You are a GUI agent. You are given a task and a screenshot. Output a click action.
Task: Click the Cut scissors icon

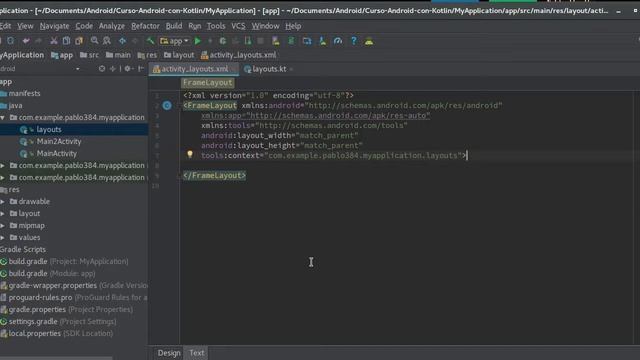pyautogui.click(x=53, y=41)
